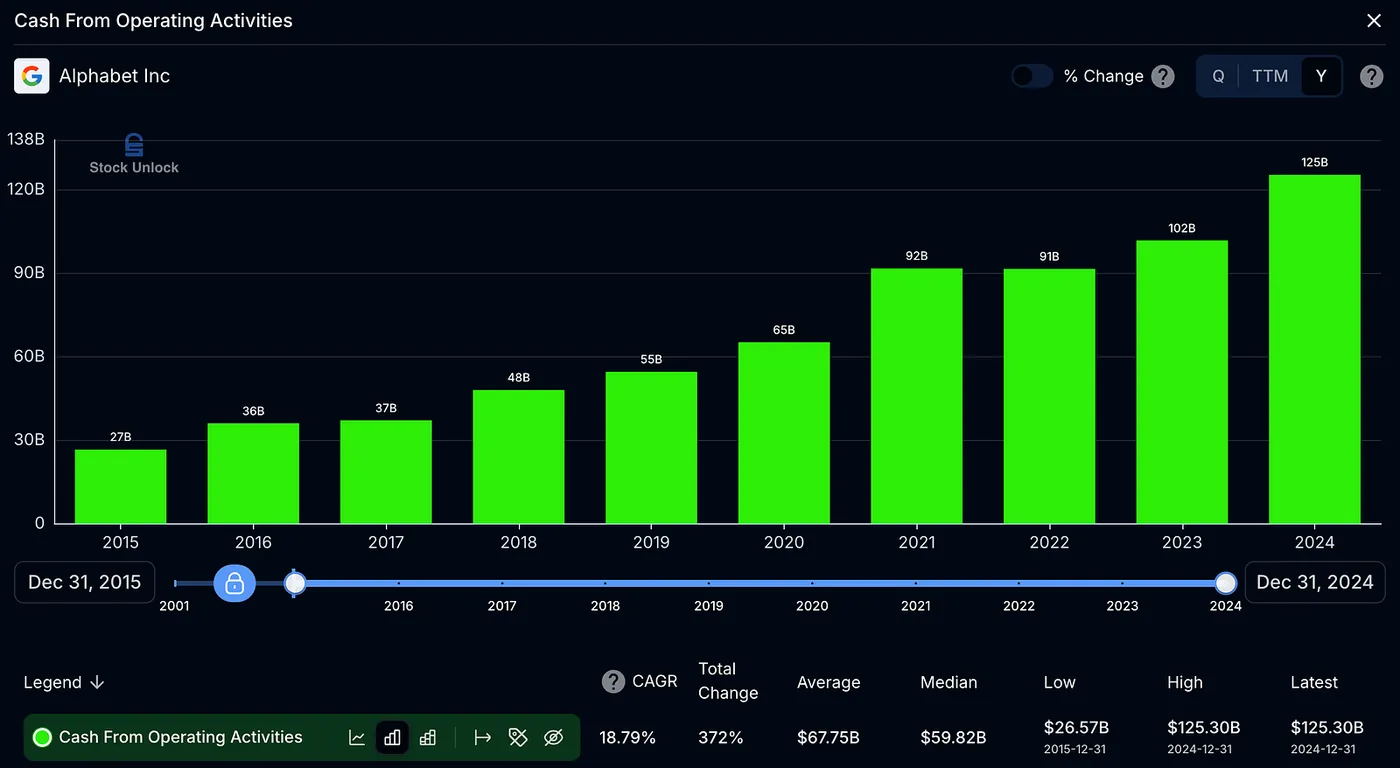Click the 2019 bar labeled 55B
This screenshot has height=768, width=1400.
(x=651, y=447)
